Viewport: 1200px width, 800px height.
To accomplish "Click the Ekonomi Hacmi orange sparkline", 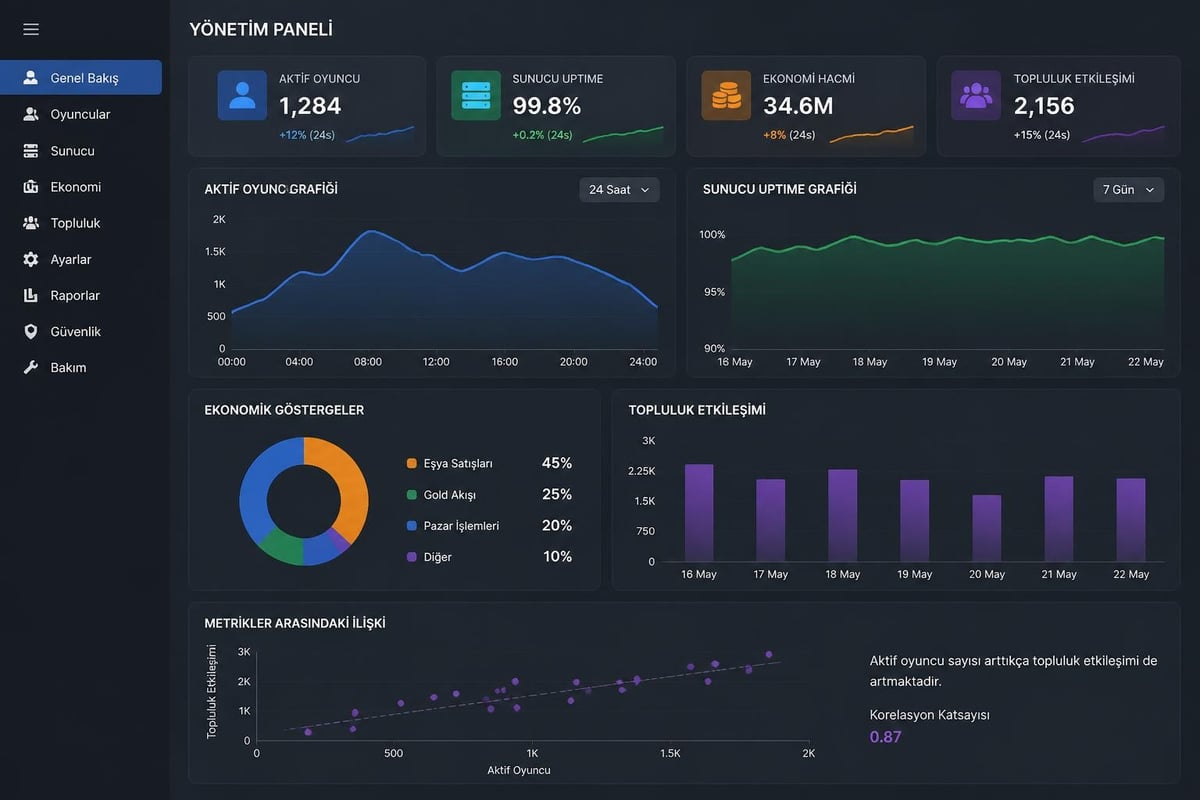I will pyautogui.click(x=871, y=134).
